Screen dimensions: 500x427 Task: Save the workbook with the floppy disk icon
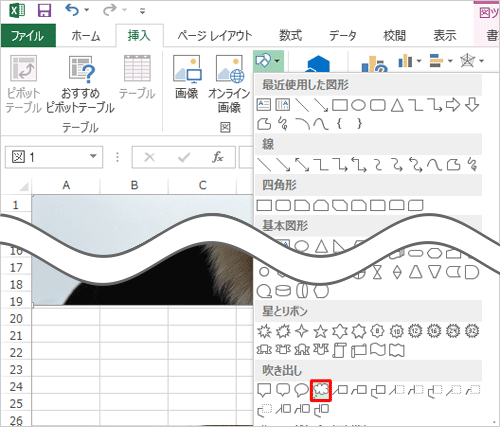pos(44,10)
